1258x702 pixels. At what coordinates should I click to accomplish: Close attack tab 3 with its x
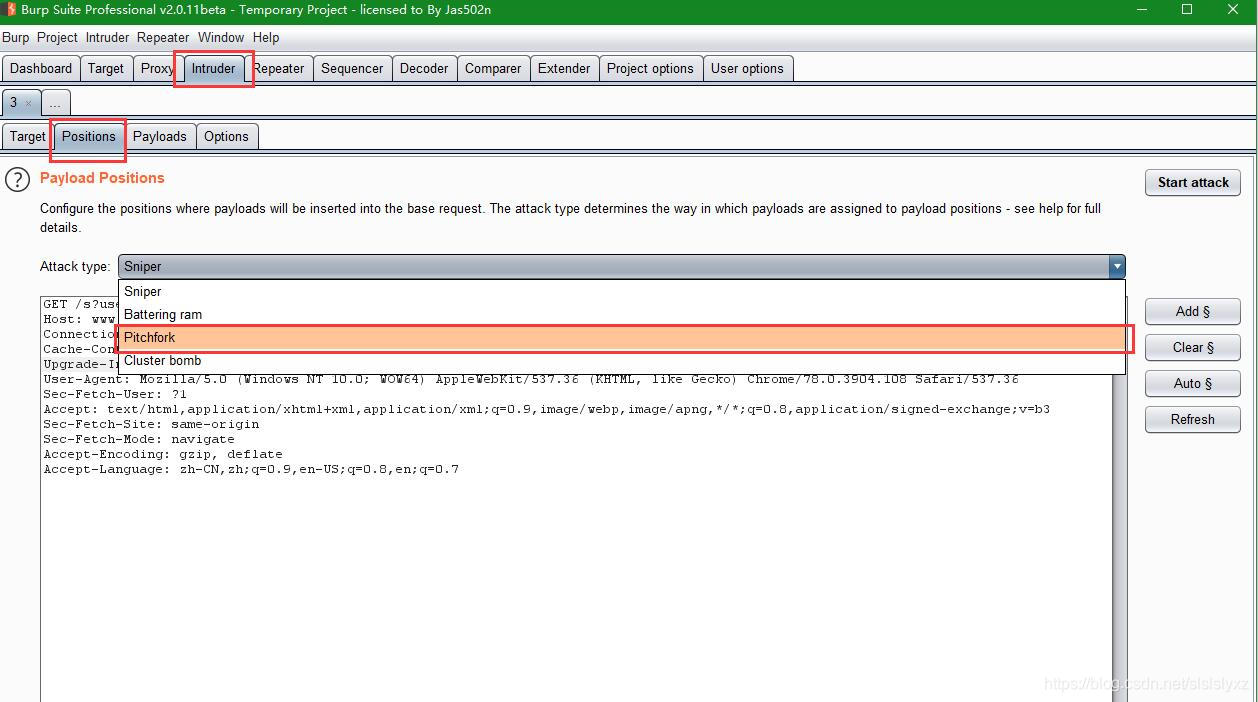click(x=28, y=103)
